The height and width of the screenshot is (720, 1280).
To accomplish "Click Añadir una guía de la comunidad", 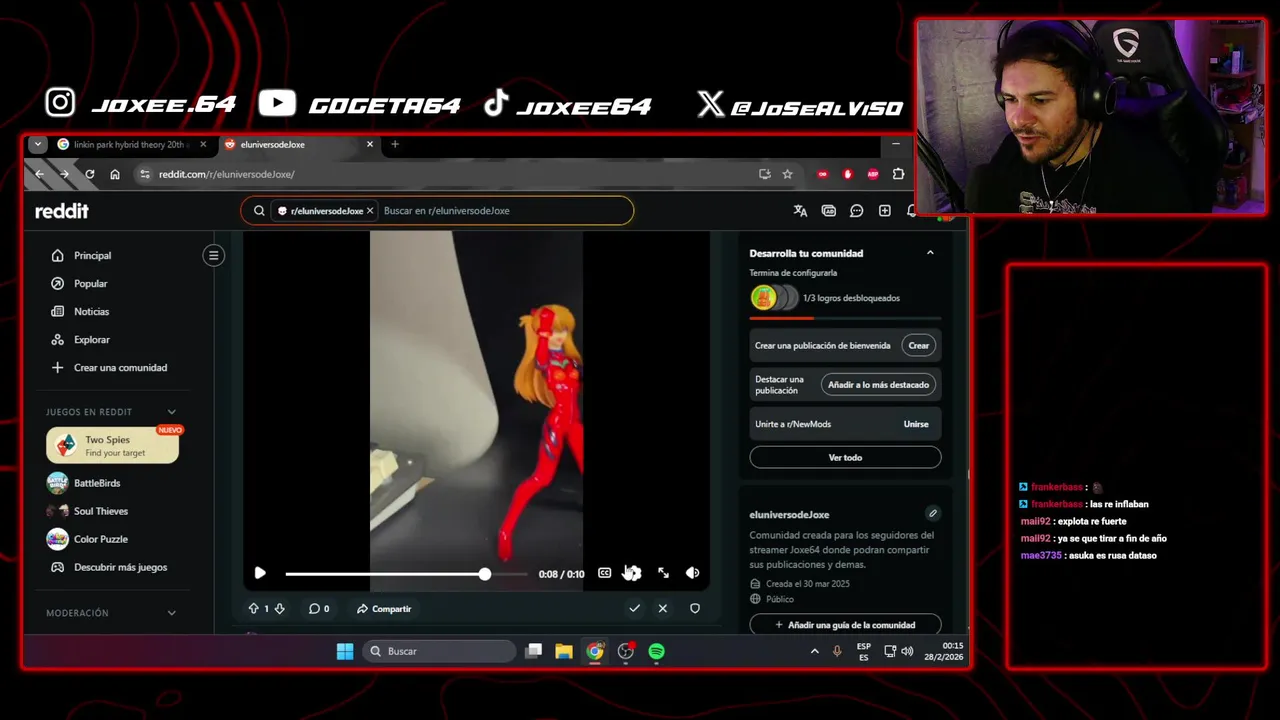I will coord(845,625).
